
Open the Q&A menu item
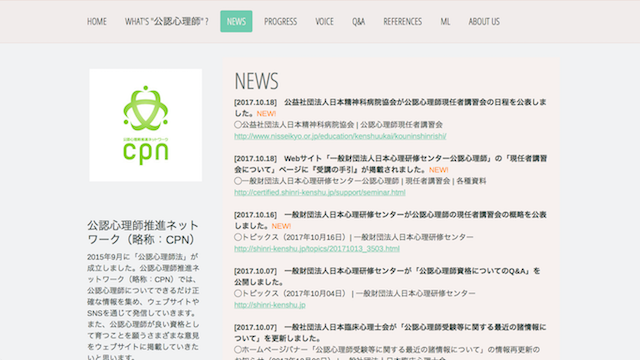click(x=358, y=21)
